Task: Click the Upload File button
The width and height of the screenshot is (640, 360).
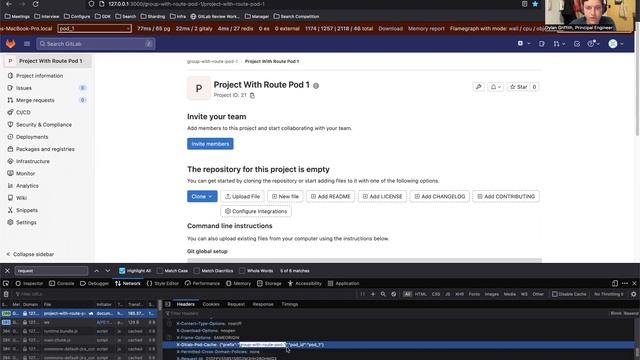Action: [242, 196]
